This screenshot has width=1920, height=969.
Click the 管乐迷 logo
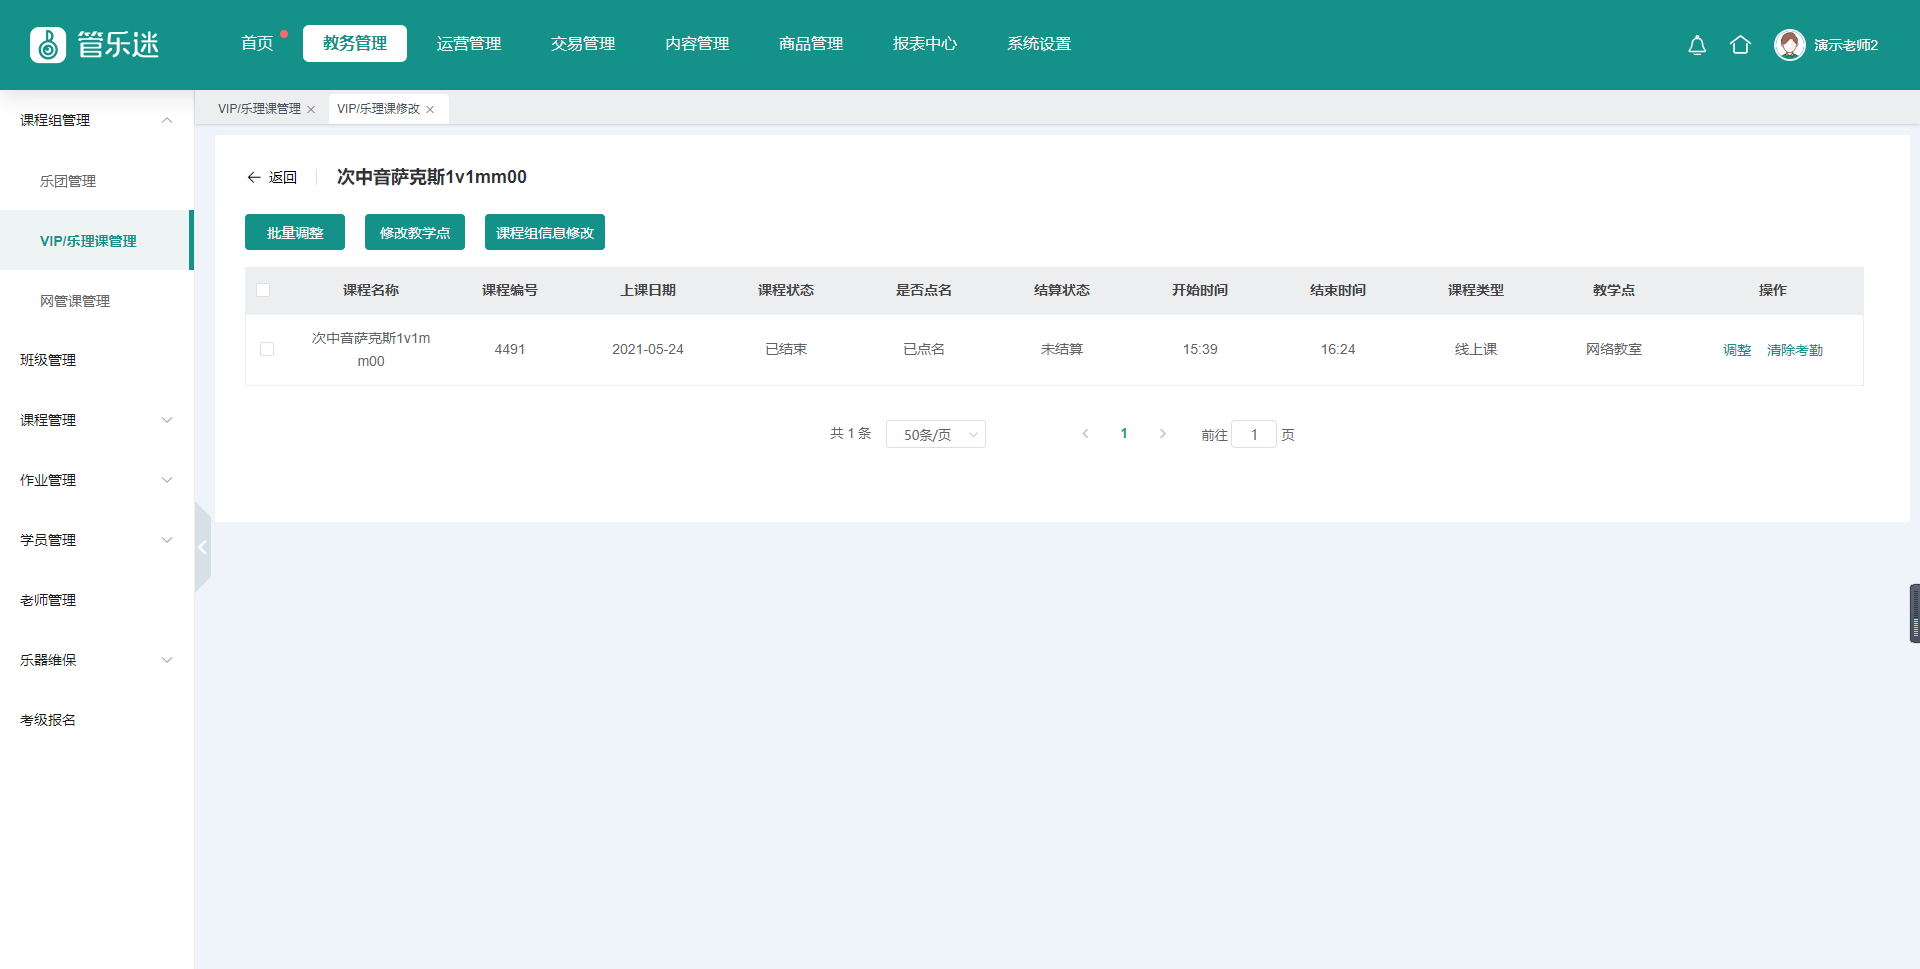tap(95, 45)
